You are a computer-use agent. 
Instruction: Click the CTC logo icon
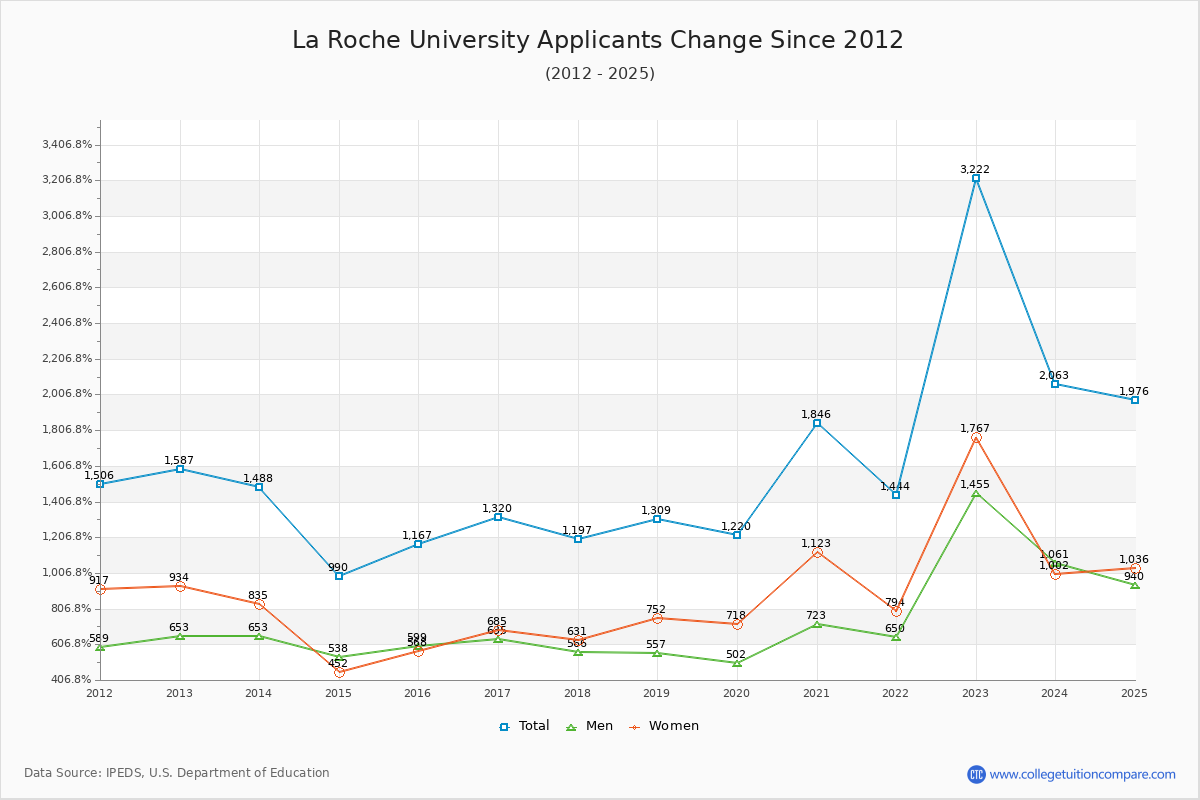point(976,774)
